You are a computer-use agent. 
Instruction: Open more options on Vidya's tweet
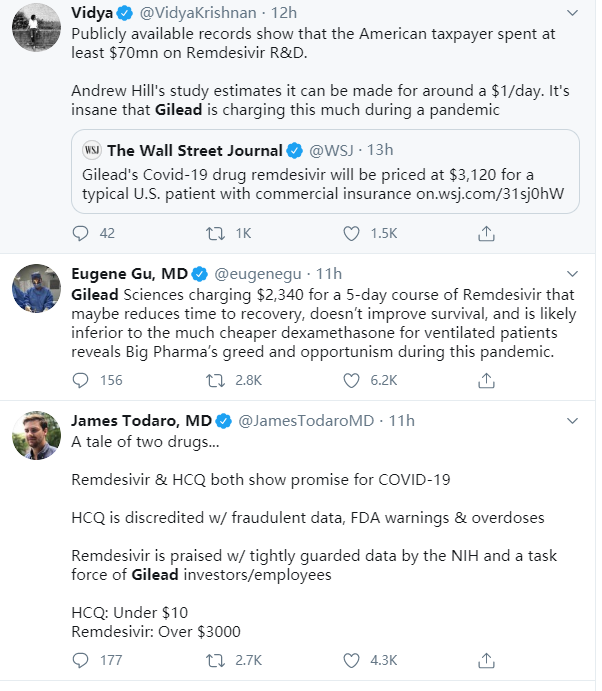pos(571,14)
